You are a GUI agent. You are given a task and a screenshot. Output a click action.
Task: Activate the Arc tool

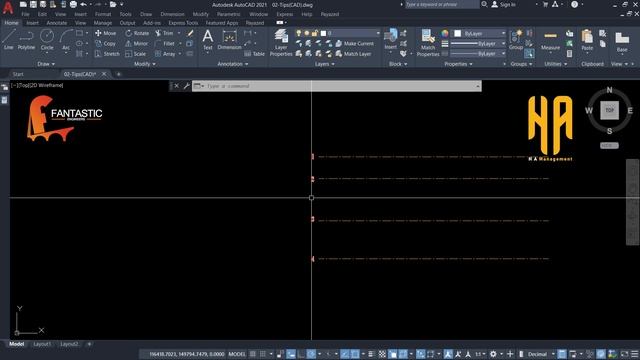tap(66, 40)
